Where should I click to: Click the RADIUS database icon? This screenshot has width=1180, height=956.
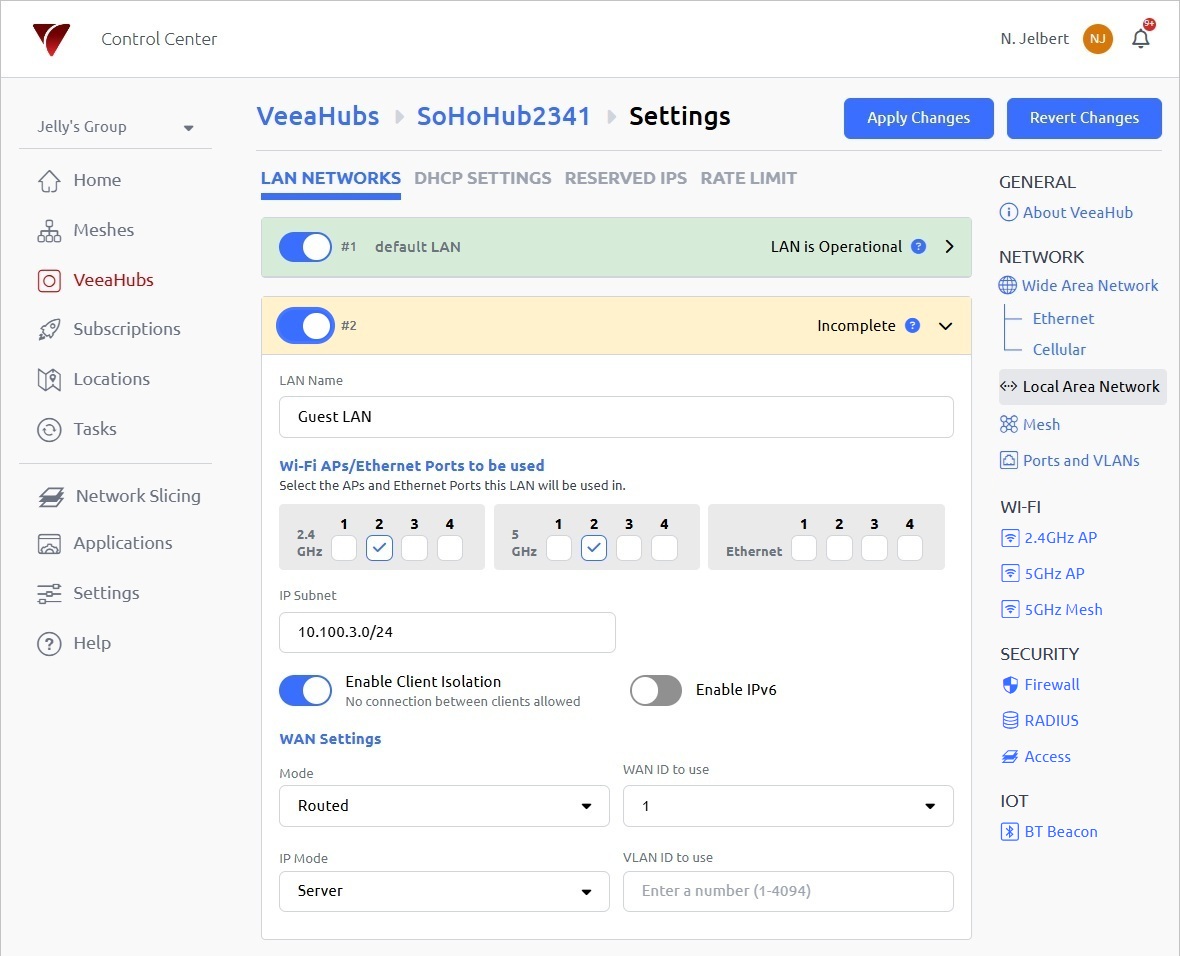(1010, 720)
